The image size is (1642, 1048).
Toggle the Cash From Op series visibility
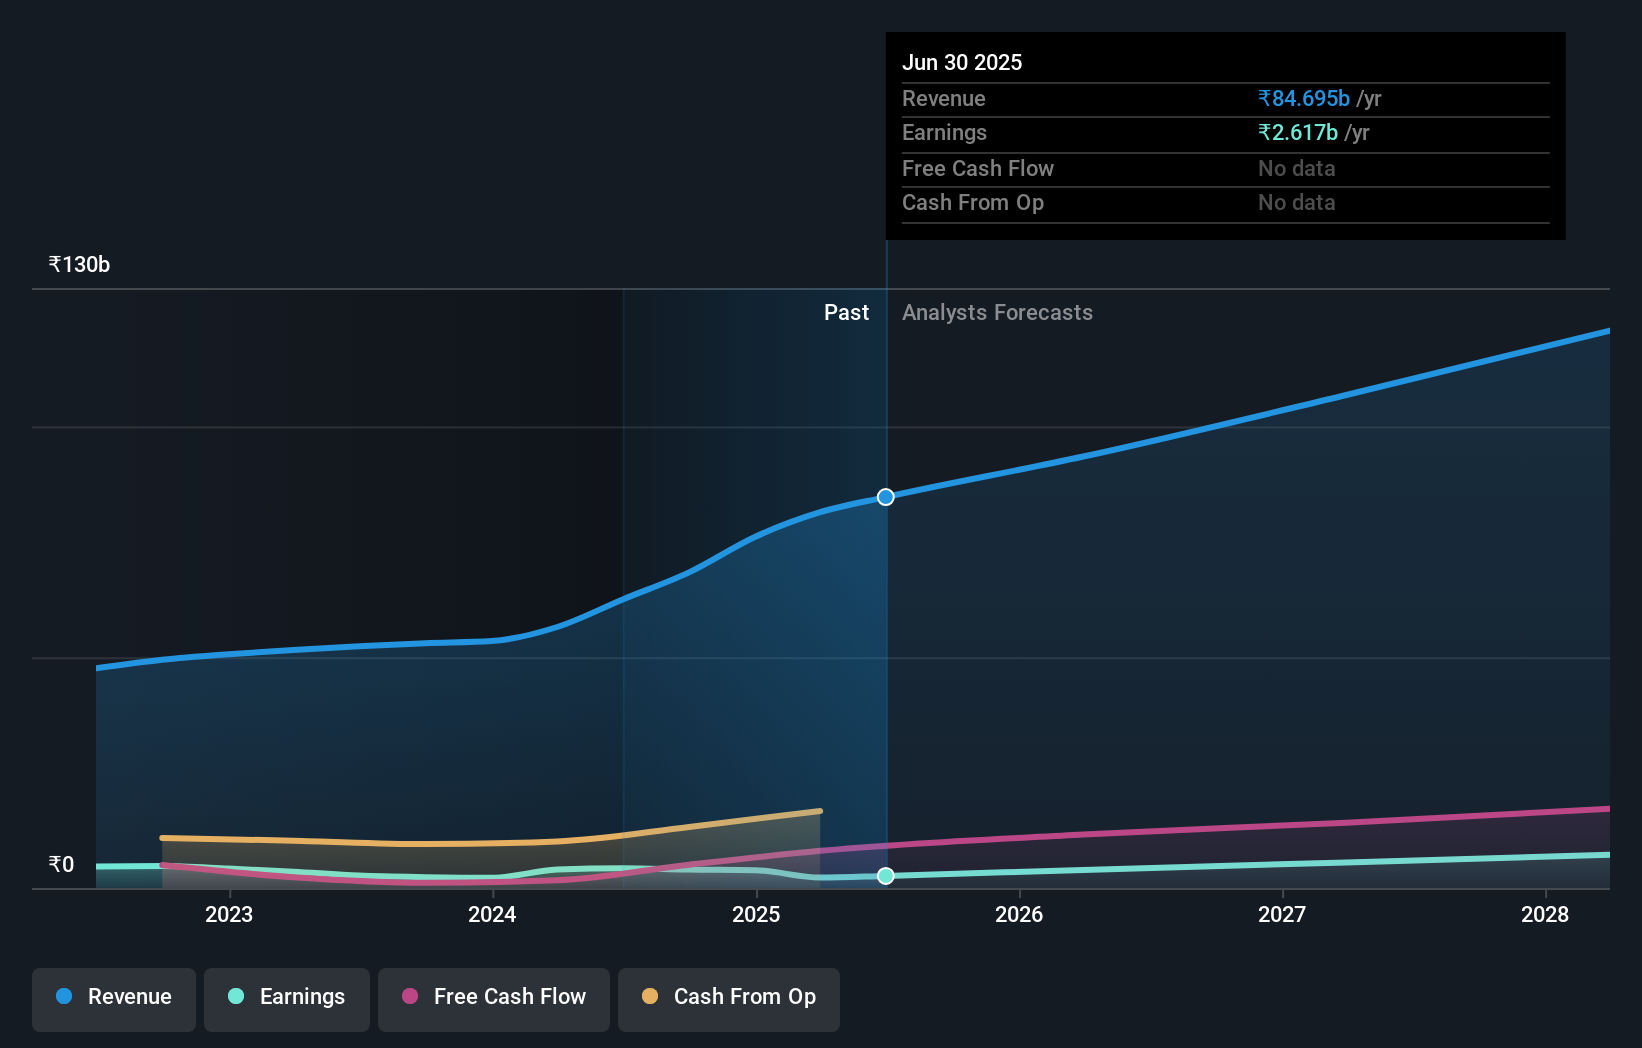coord(728,999)
